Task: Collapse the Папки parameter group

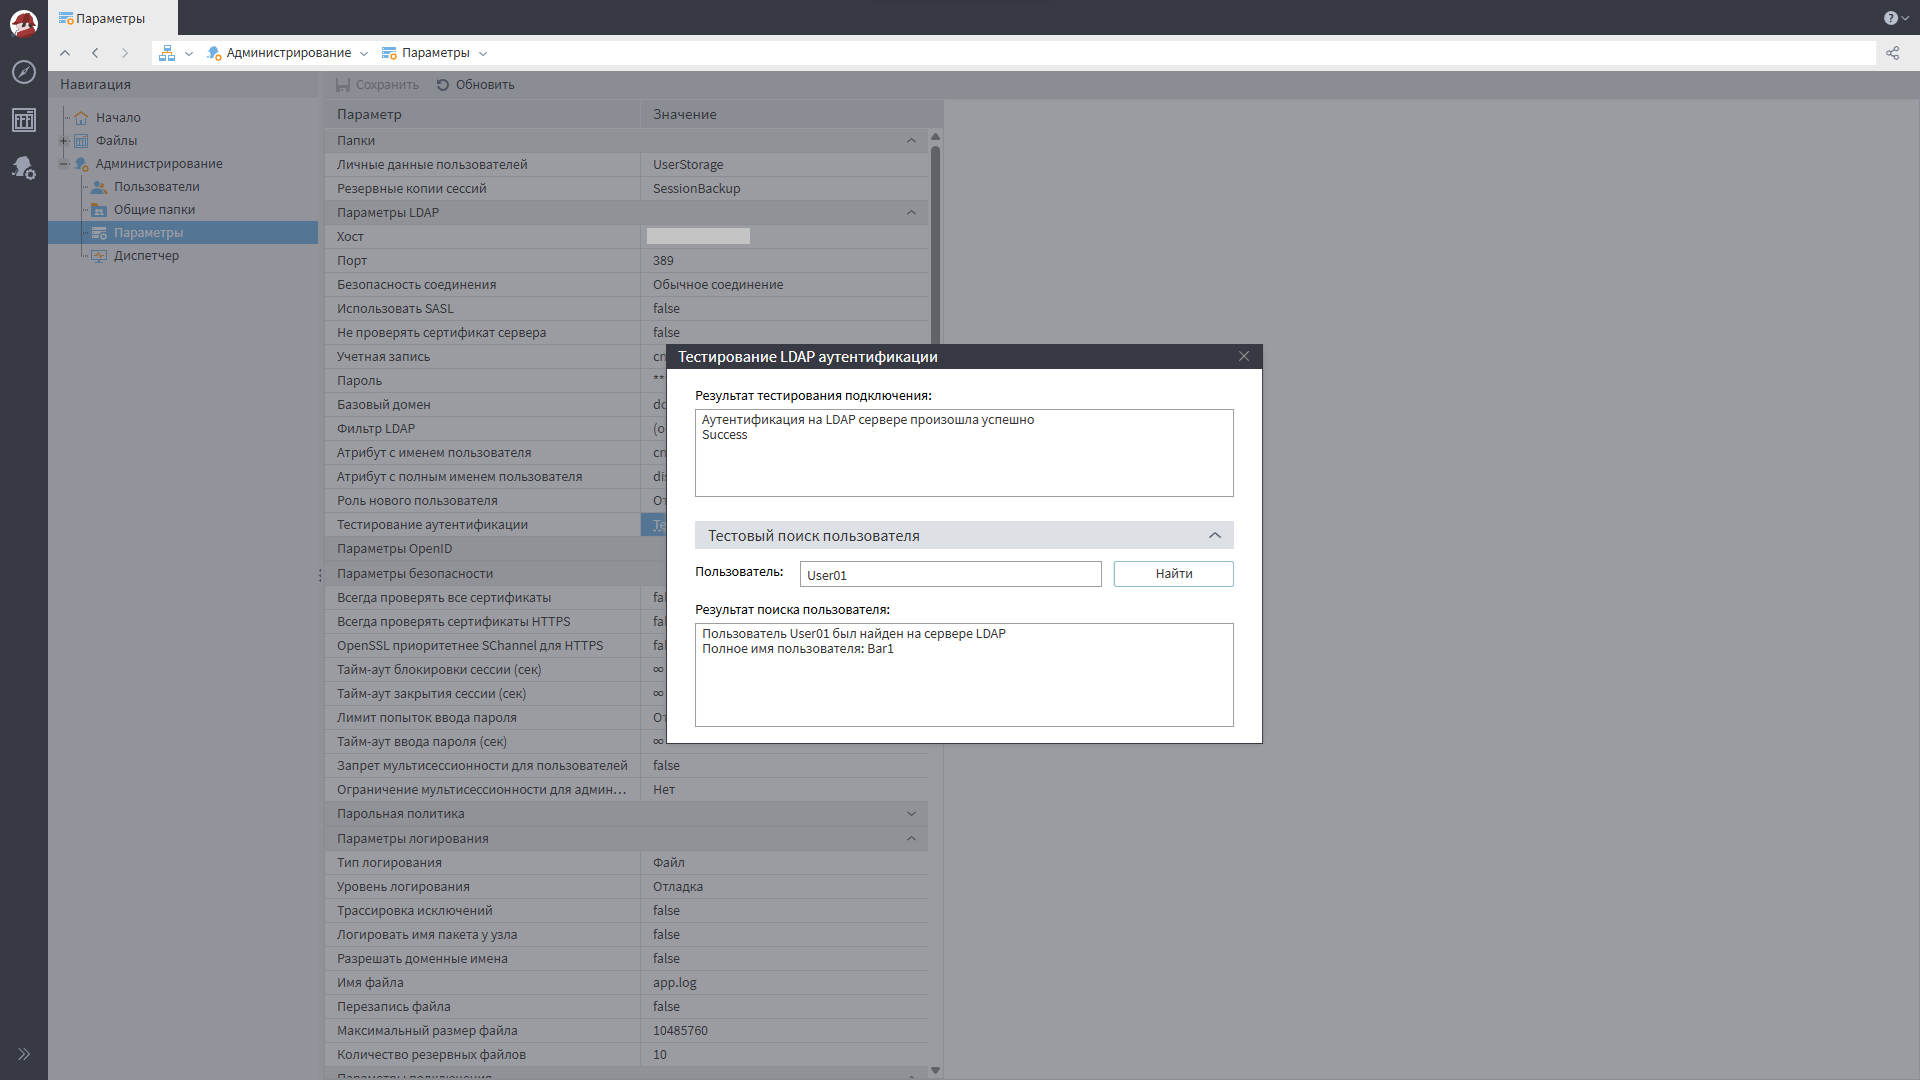Action: (911, 141)
